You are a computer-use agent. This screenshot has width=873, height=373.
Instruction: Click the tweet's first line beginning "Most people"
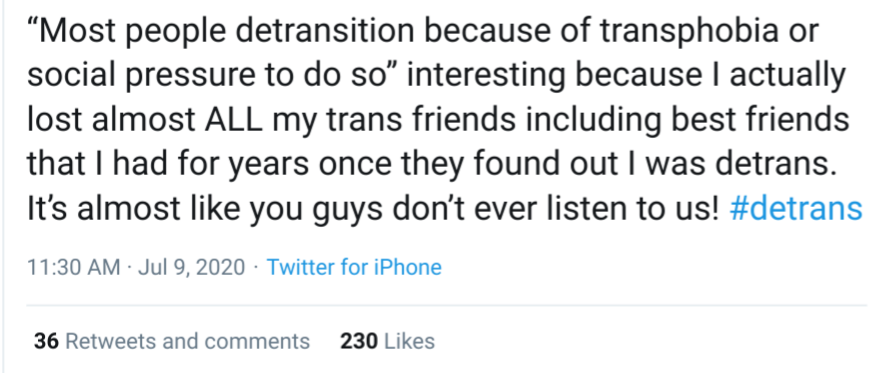[x=423, y=33]
